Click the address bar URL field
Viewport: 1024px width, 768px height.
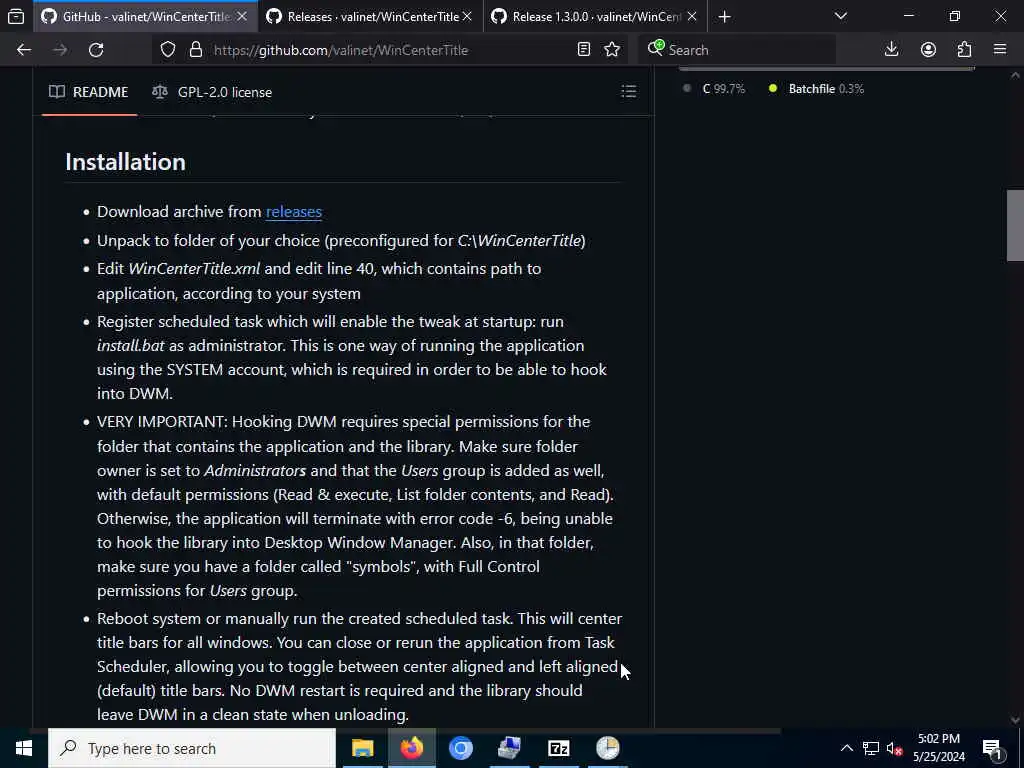tap(391, 50)
